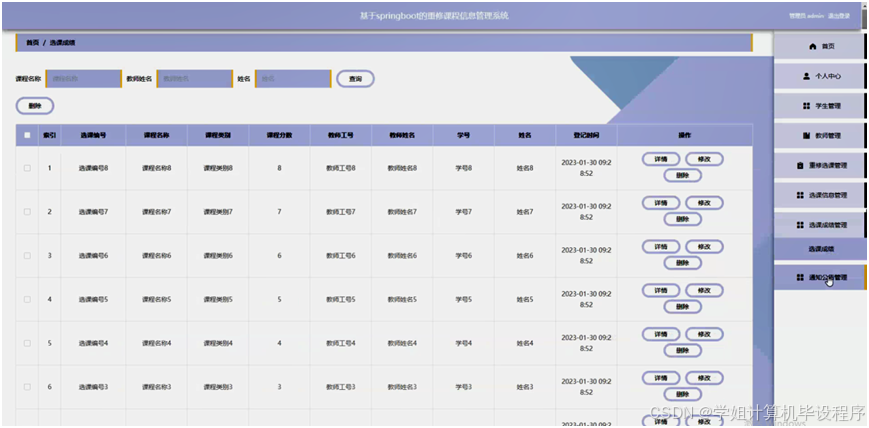Click the 登记时间 column header

coord(586,135)
